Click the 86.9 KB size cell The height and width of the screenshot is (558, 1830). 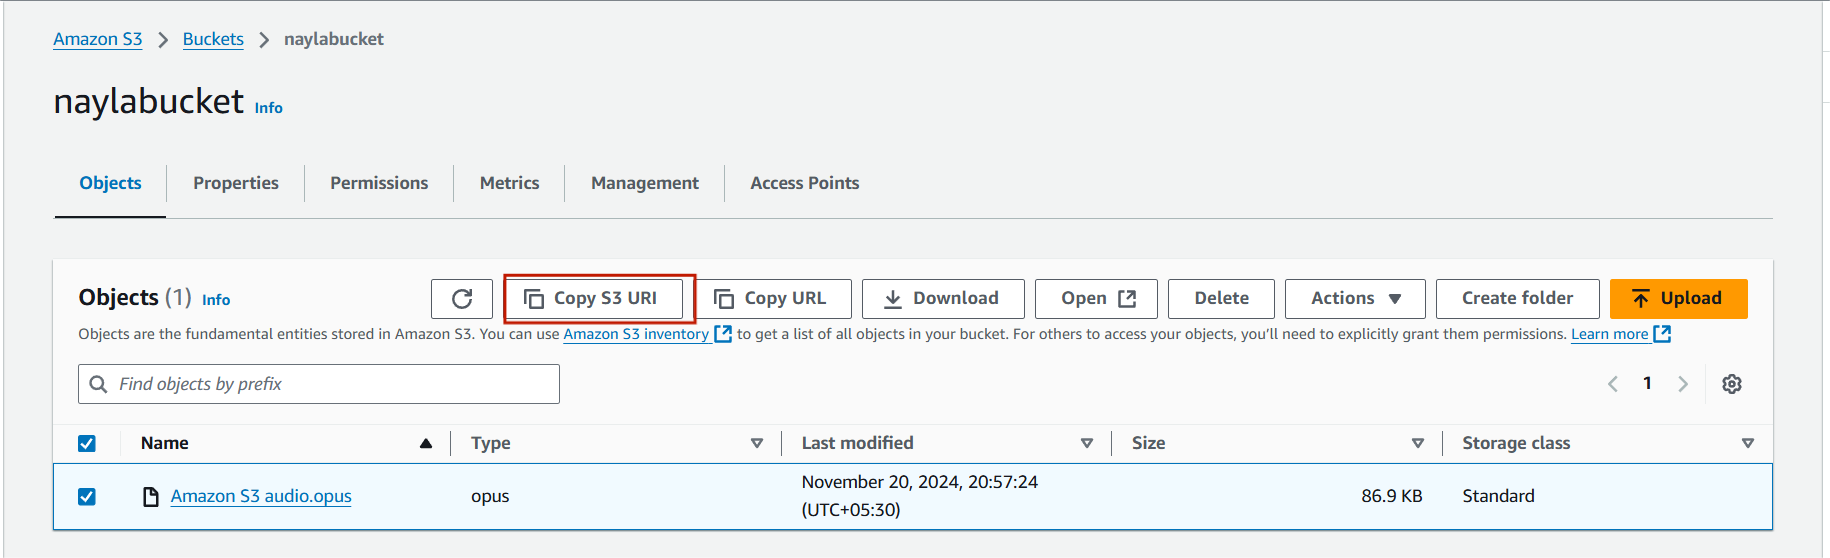(1392, 496)
